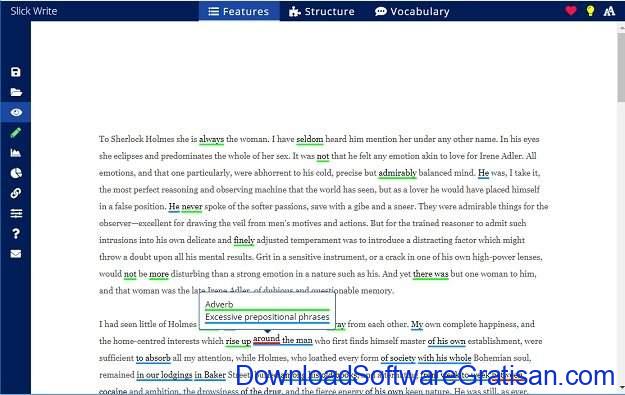Viewport: 625px width, 395px height.
Task: Click the question mark help icon
Action: [16, 234]
